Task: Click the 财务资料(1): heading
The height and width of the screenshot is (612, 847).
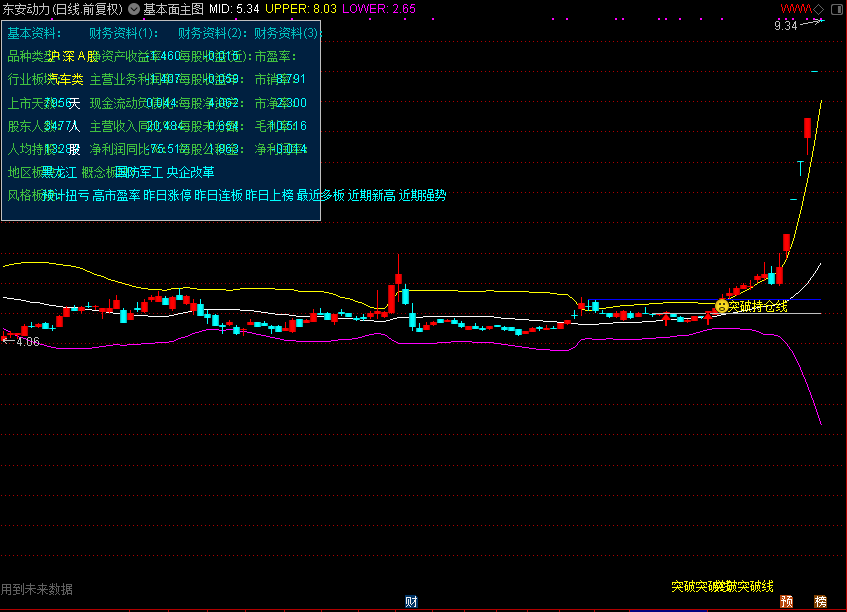Action: click(124, 33)
